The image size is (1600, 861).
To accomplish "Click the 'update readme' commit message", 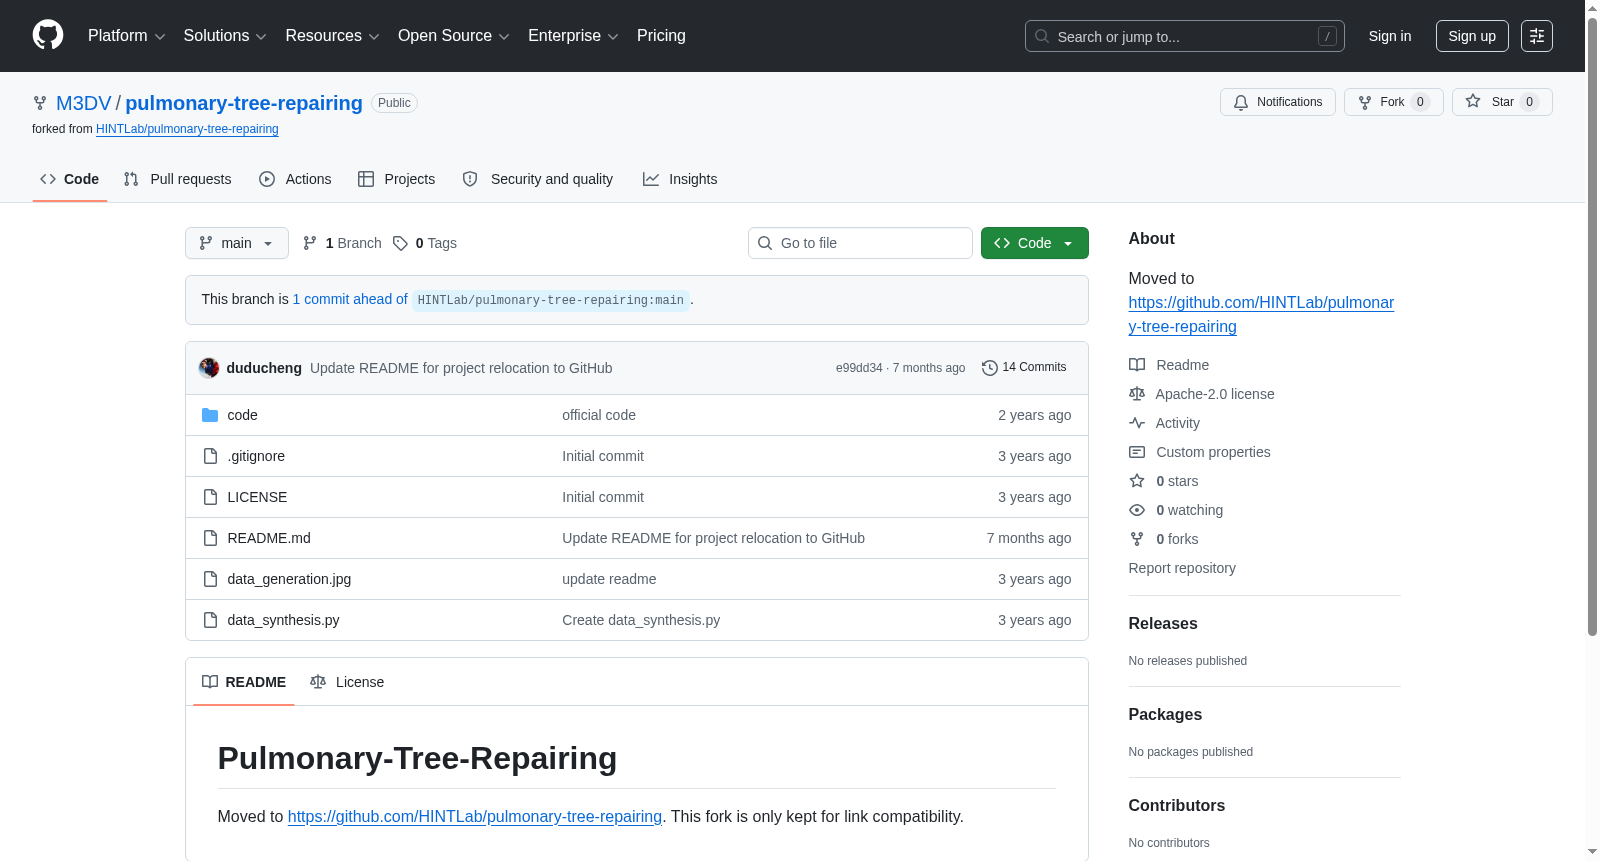I will coord(609,579).
